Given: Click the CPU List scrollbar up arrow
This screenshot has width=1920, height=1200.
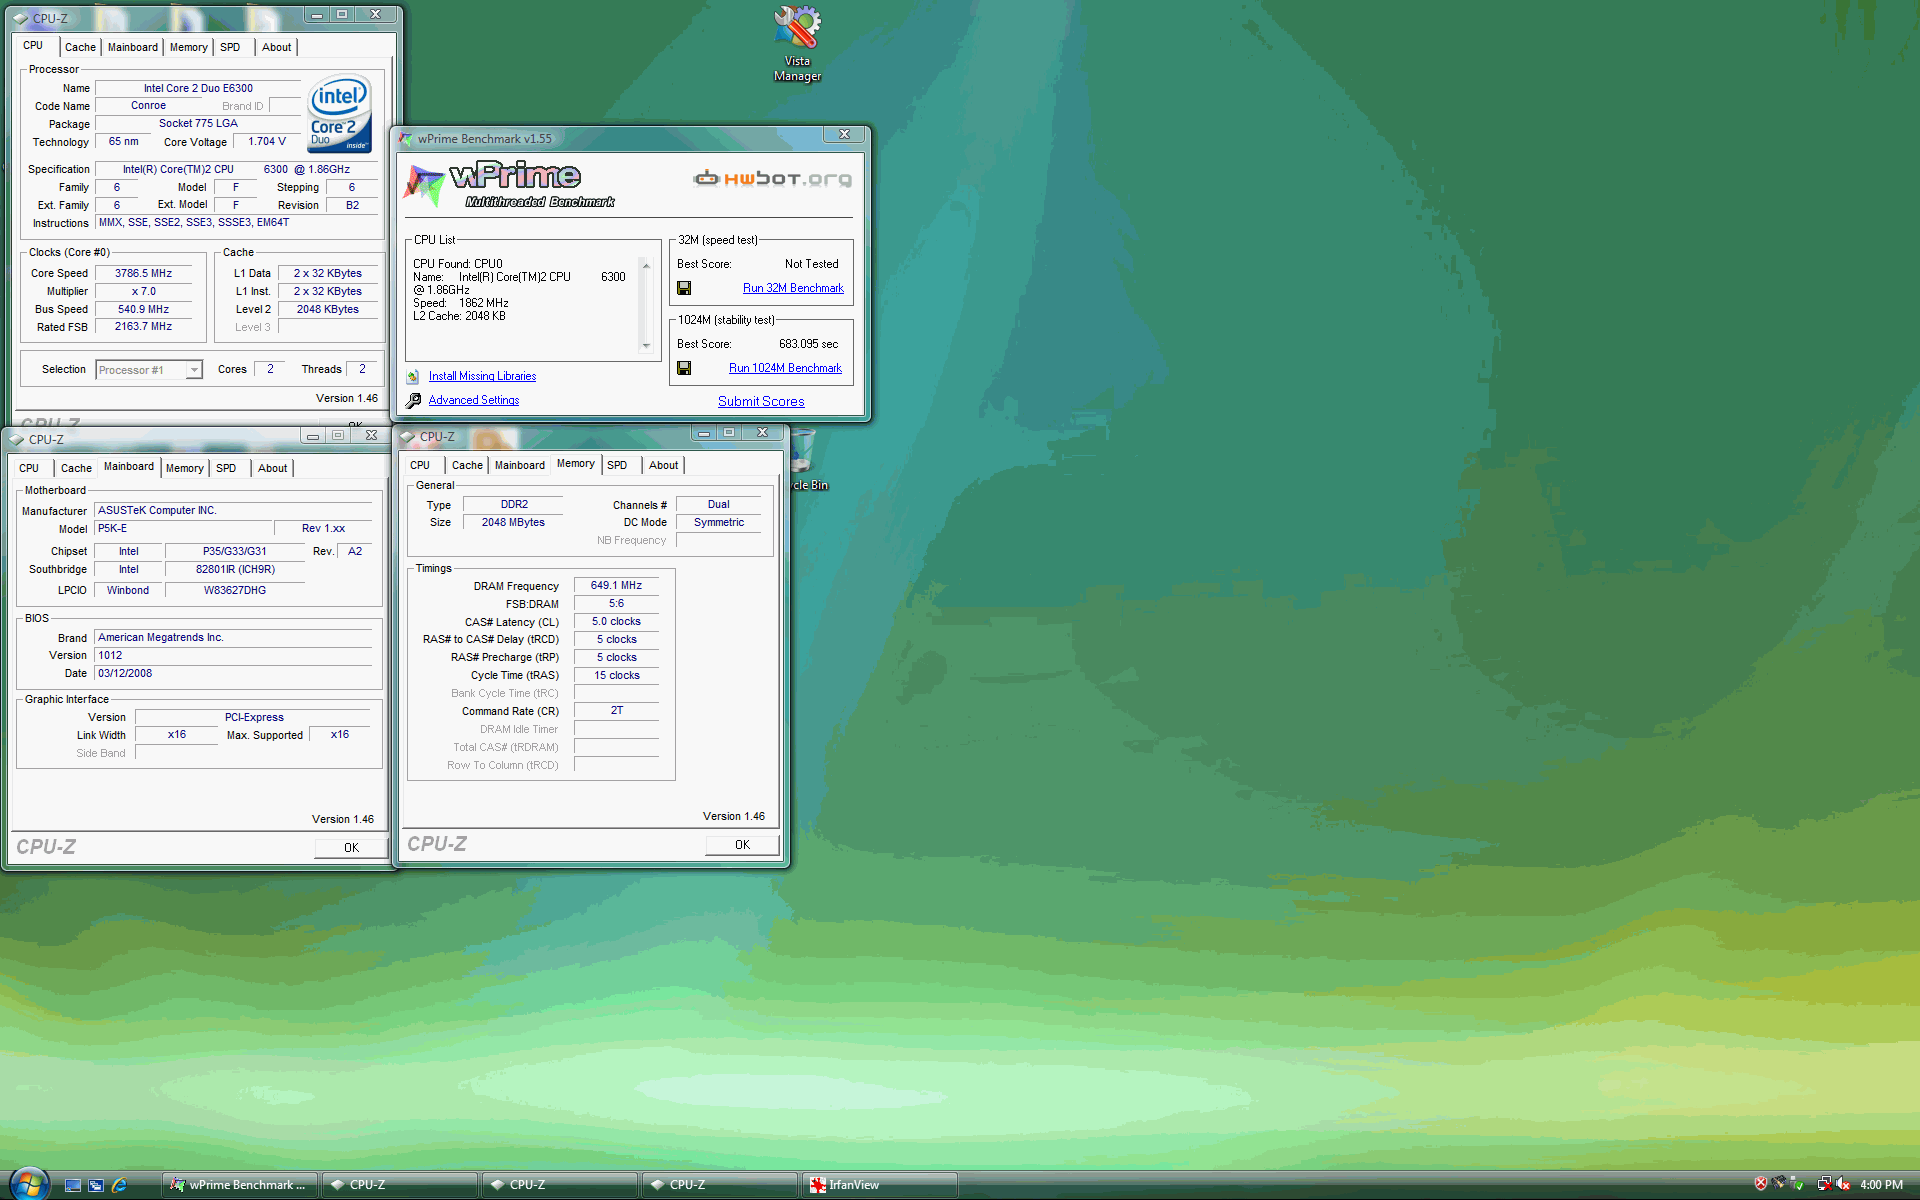Looking at the screenshot, I should (x=646, y=265).
